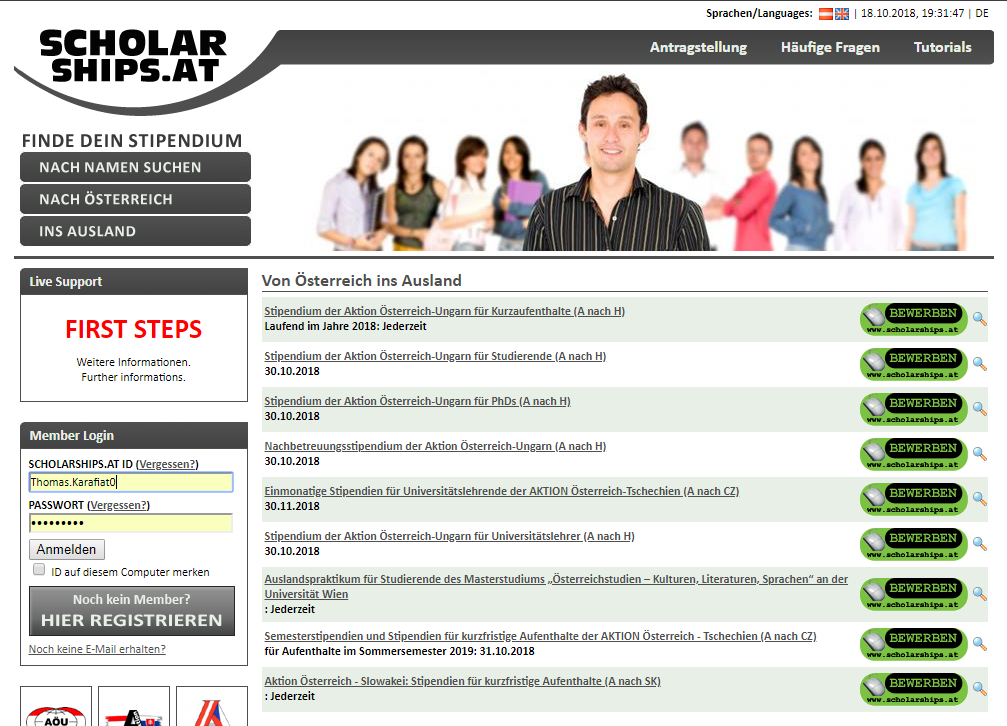This screenshot has height=726, width=1007.
Task: Focus the Scholarships.at ID input field
Action: point(131,483)
